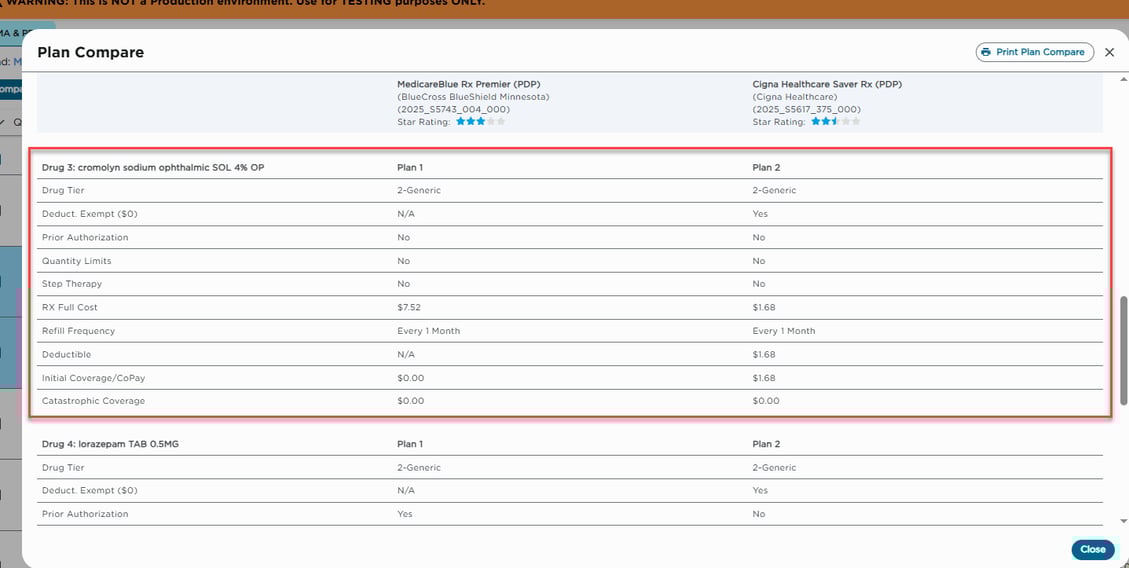
Task: Click MedicareBlue Rx Premier star rating
Action: click(480, 122)
